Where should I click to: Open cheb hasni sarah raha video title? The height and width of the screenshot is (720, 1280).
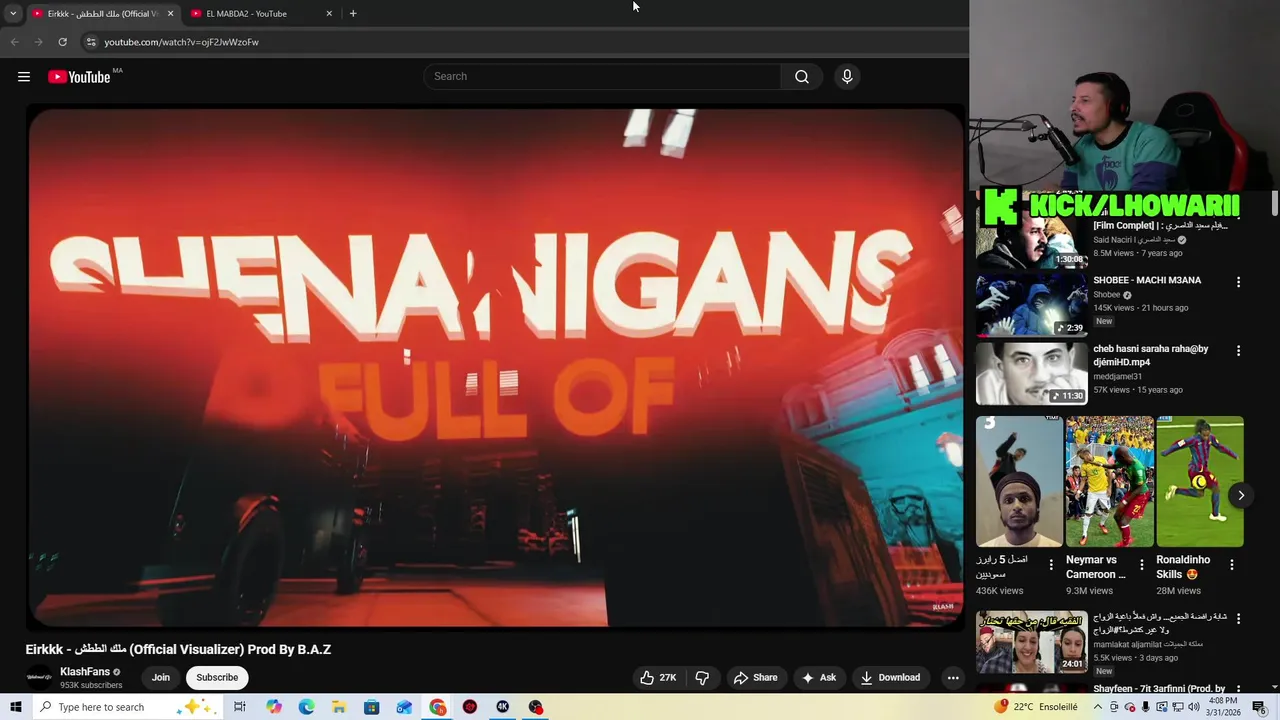(x=1151, y=355)
